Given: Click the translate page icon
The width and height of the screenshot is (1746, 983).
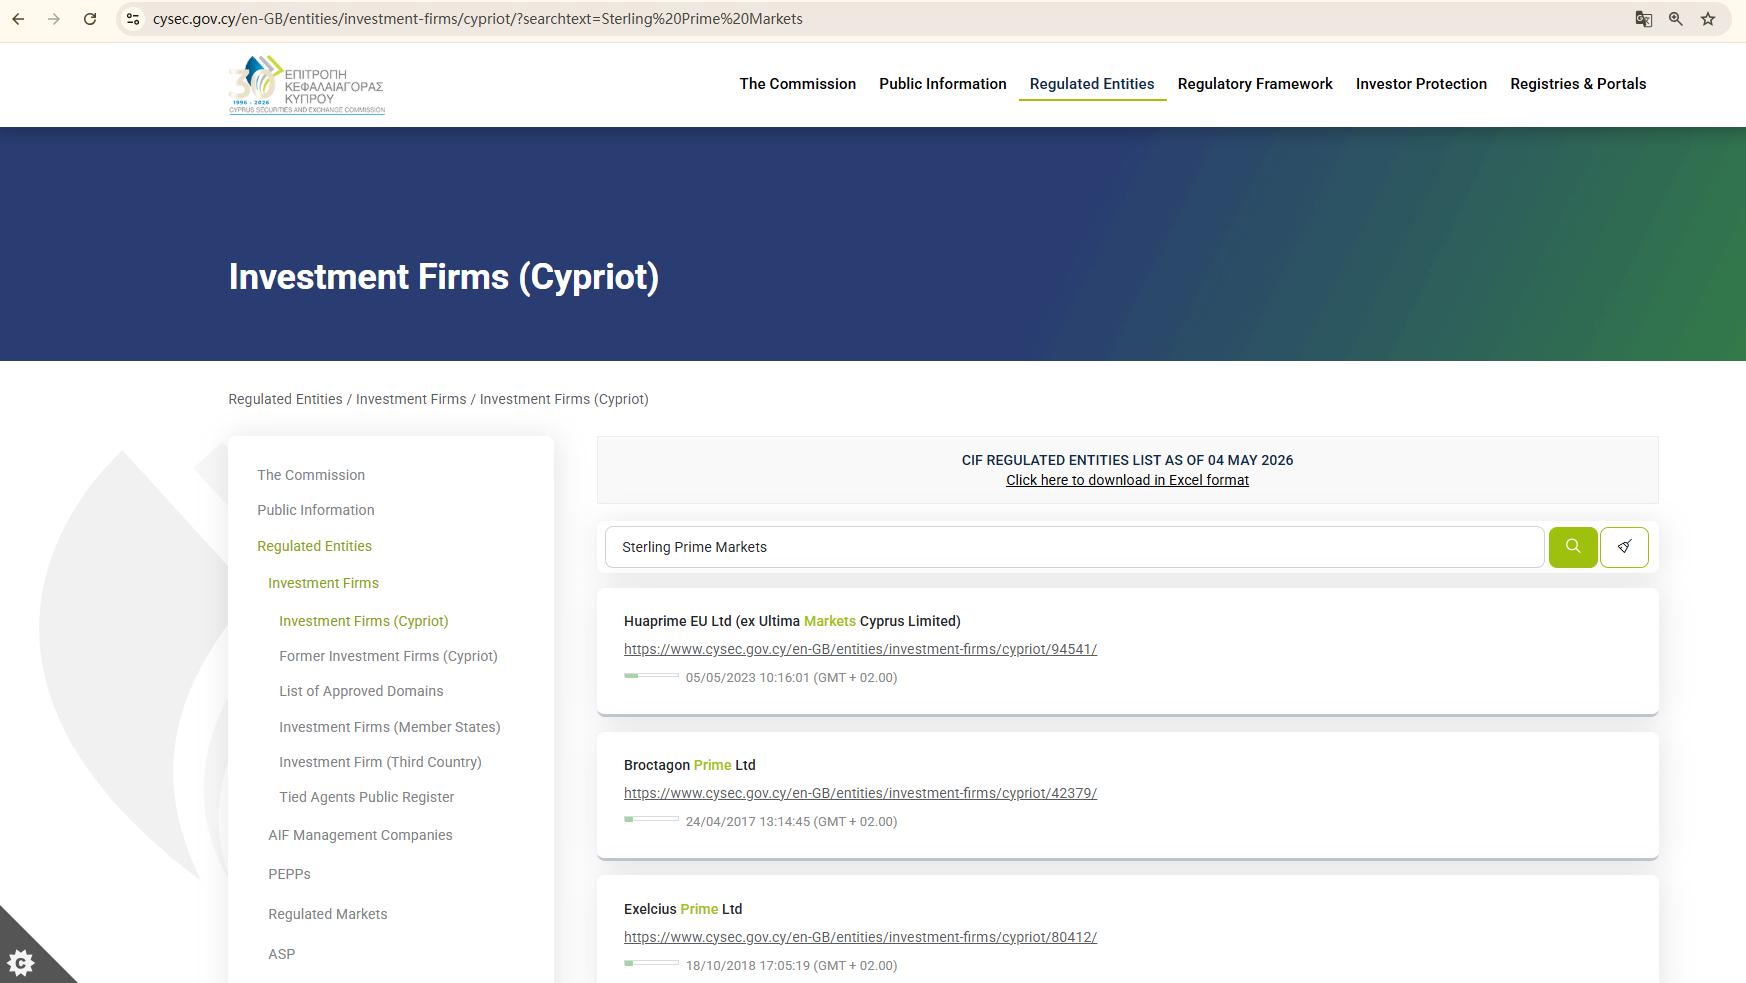Looking at the screenshot, I should 1643,19.
